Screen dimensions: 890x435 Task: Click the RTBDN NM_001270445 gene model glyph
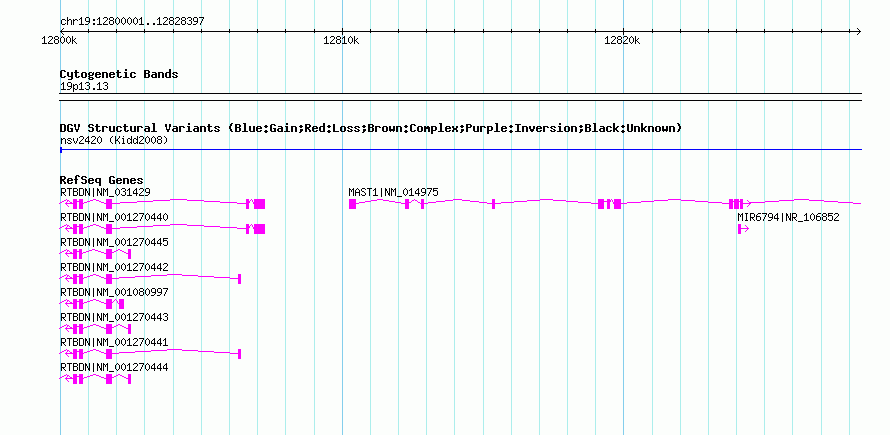pos(95,254)
